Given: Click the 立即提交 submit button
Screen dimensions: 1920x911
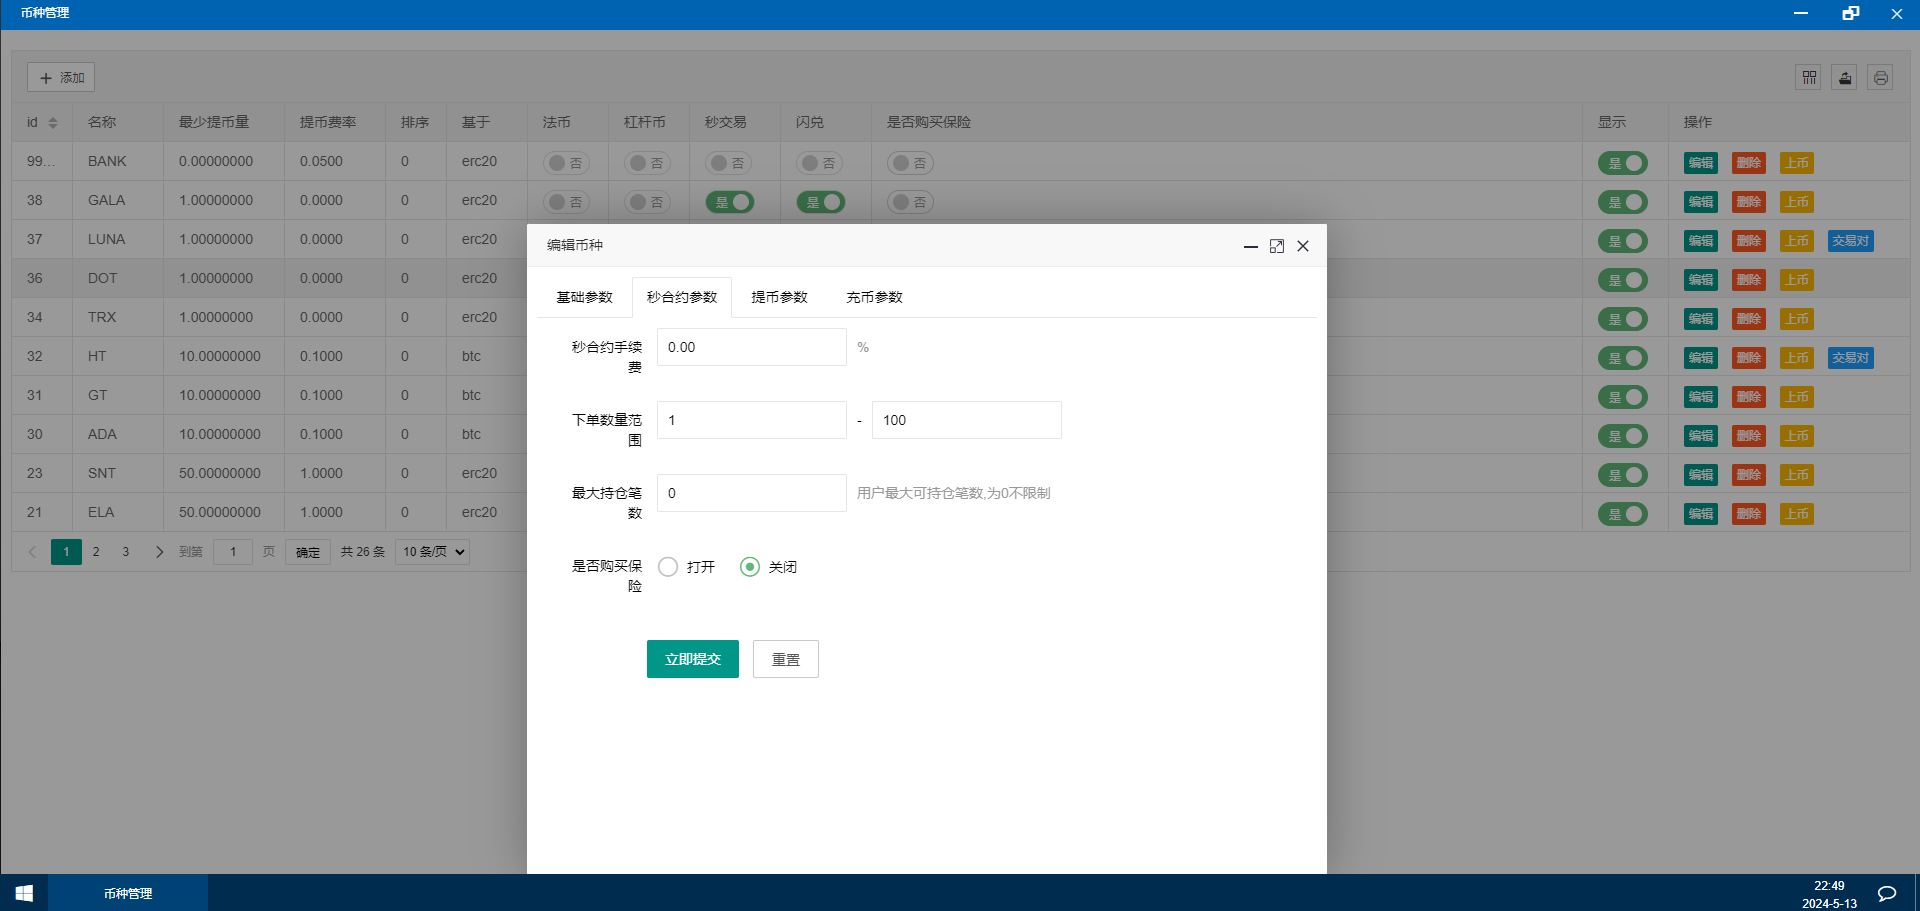Looking at the screenshot, I should [692, 659].
